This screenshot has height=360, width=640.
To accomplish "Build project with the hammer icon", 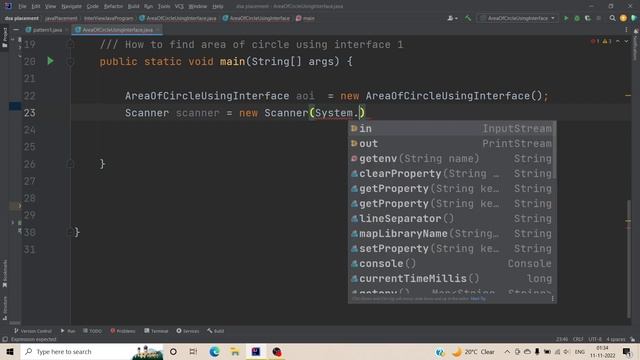I will [x=468, y=18].
